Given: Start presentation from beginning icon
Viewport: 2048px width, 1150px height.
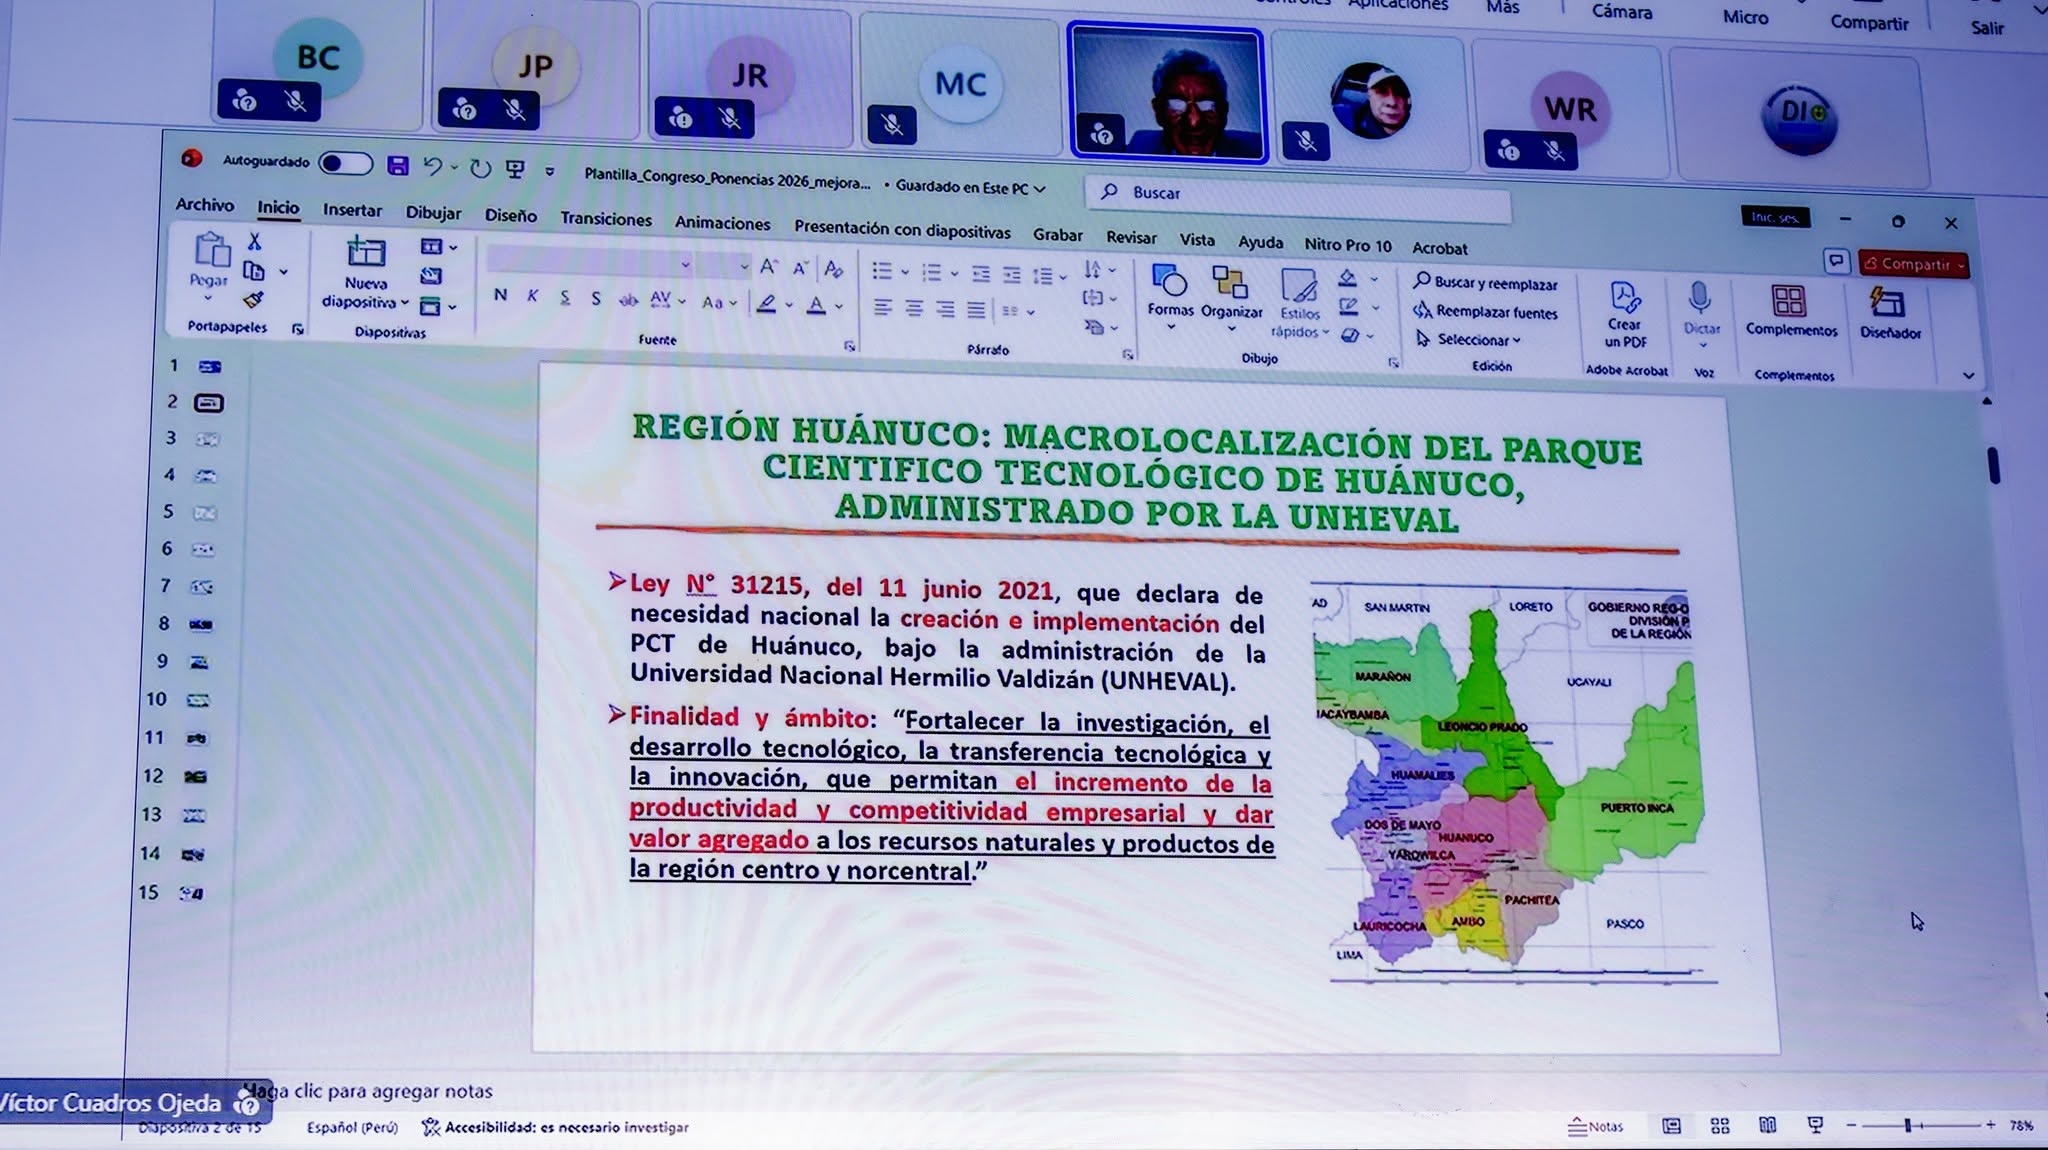Looking at the screenshot, I should click(x=515, y=170).
